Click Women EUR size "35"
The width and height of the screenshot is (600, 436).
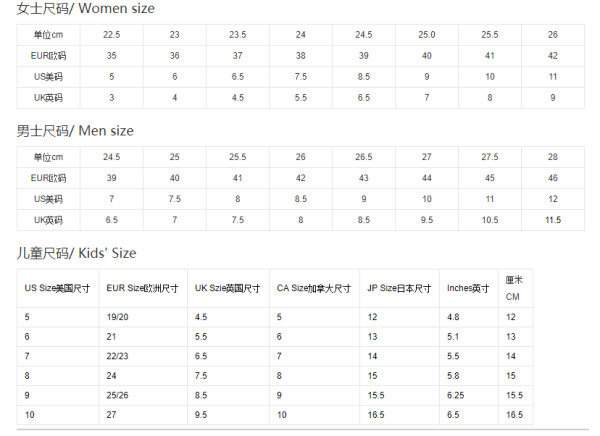click(x=111, y=56)
